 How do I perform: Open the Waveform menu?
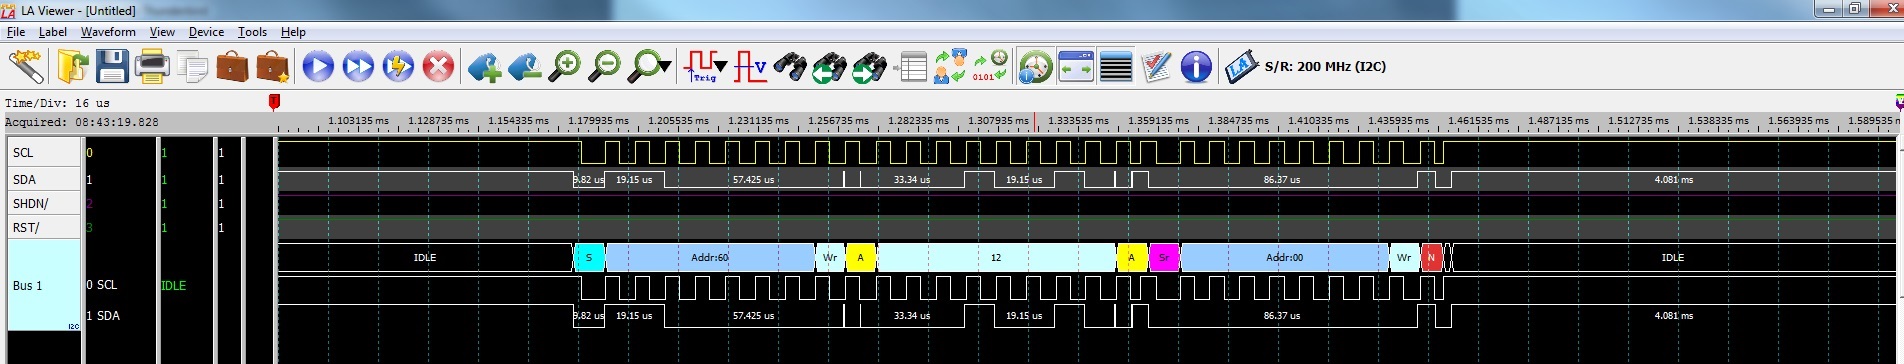click(108, 32)
